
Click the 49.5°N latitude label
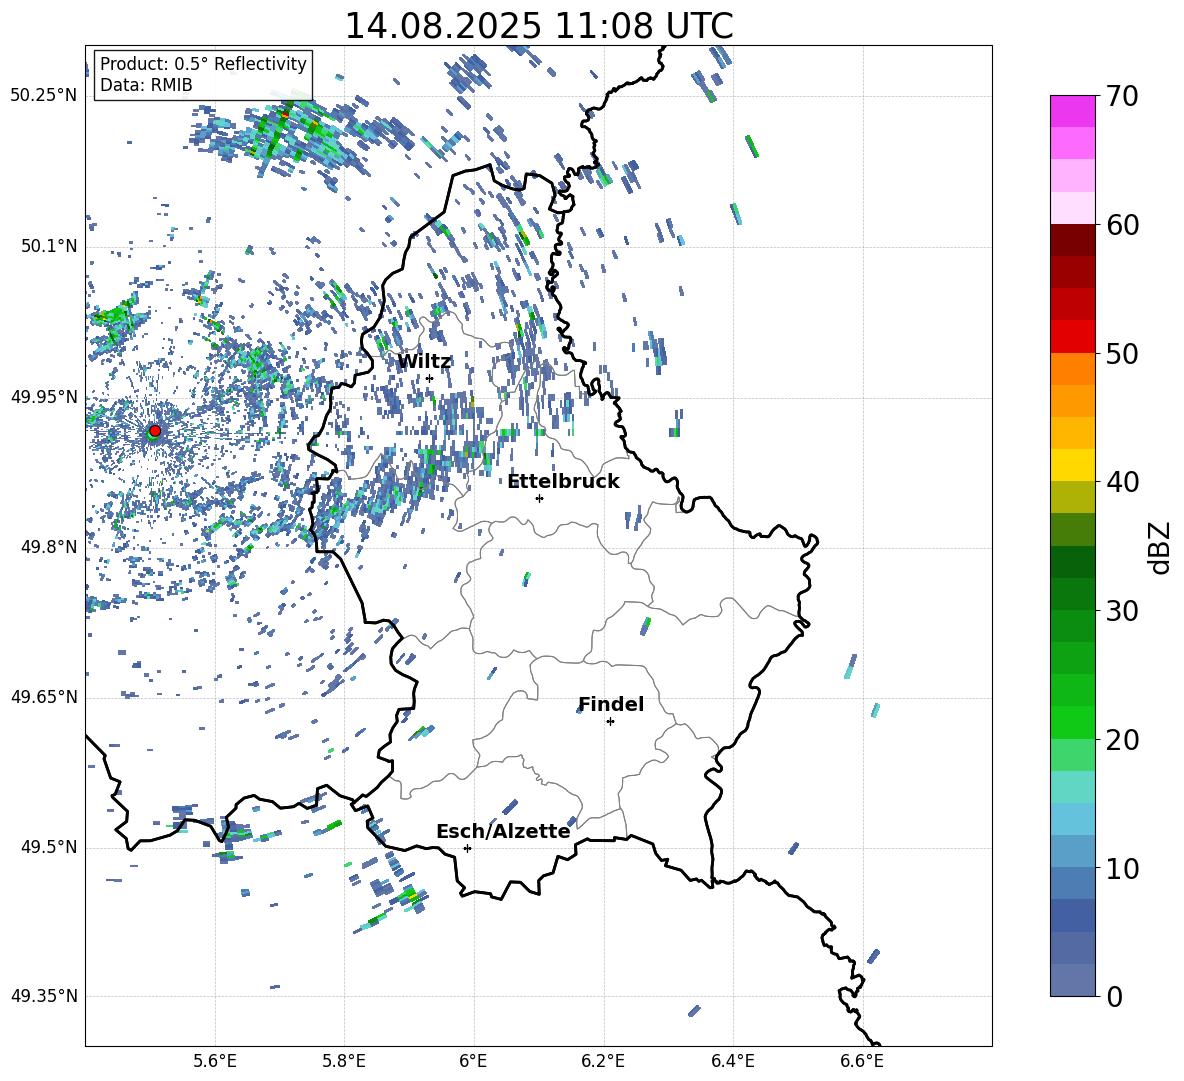tap(49, 847)
